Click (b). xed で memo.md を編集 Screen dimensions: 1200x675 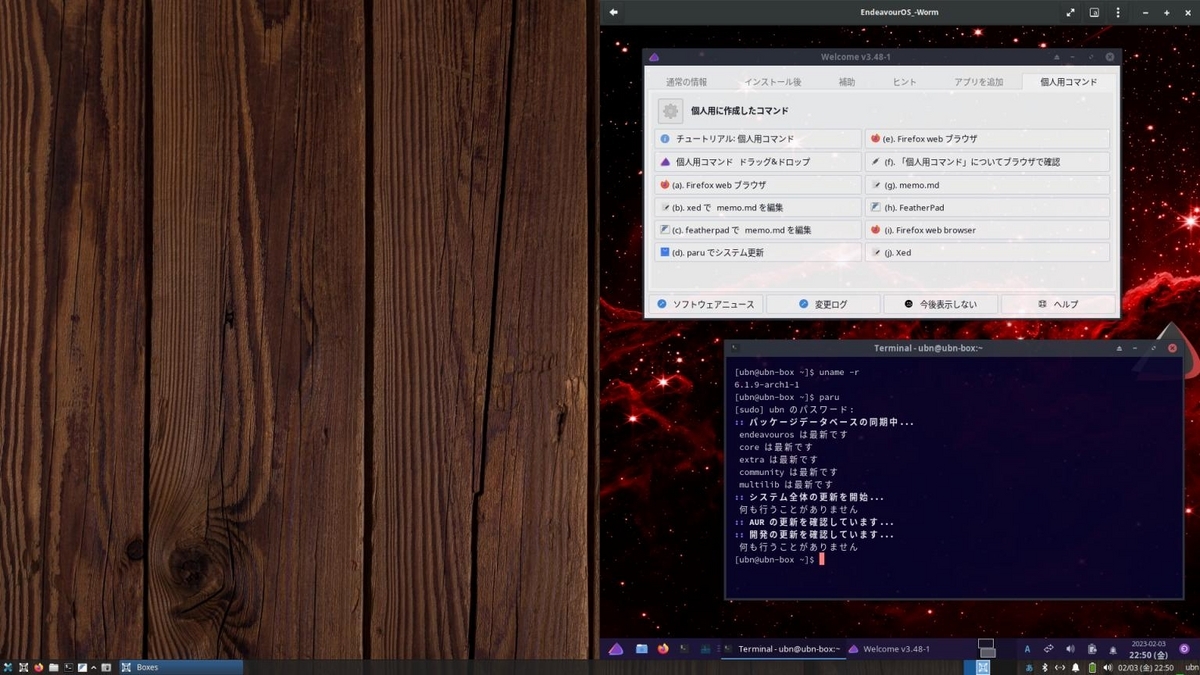[758, 208]
